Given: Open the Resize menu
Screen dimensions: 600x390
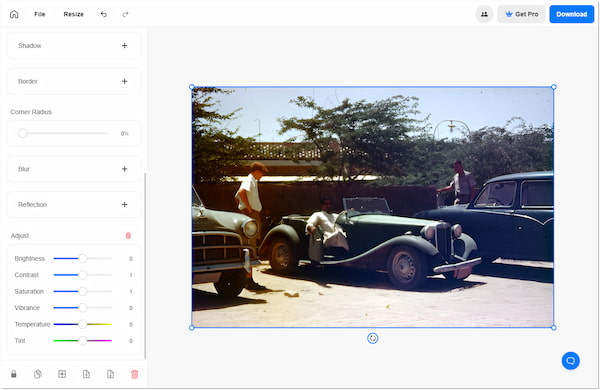Looking at the screenshot, I should [x=73, y=14].
